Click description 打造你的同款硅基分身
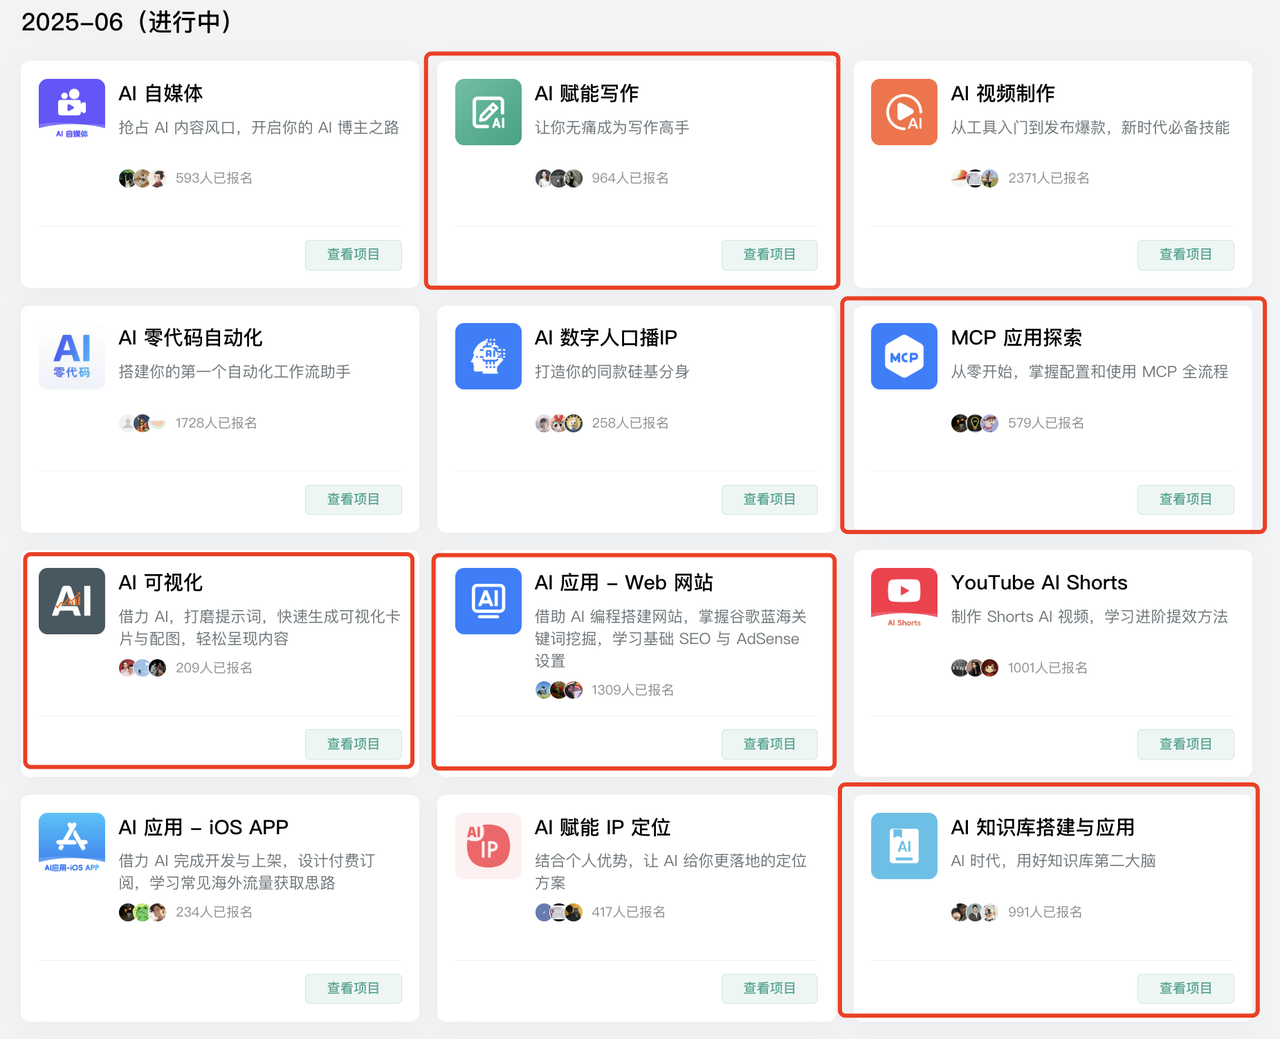The image size is (1280, 1039). click(x=612, y=372)
